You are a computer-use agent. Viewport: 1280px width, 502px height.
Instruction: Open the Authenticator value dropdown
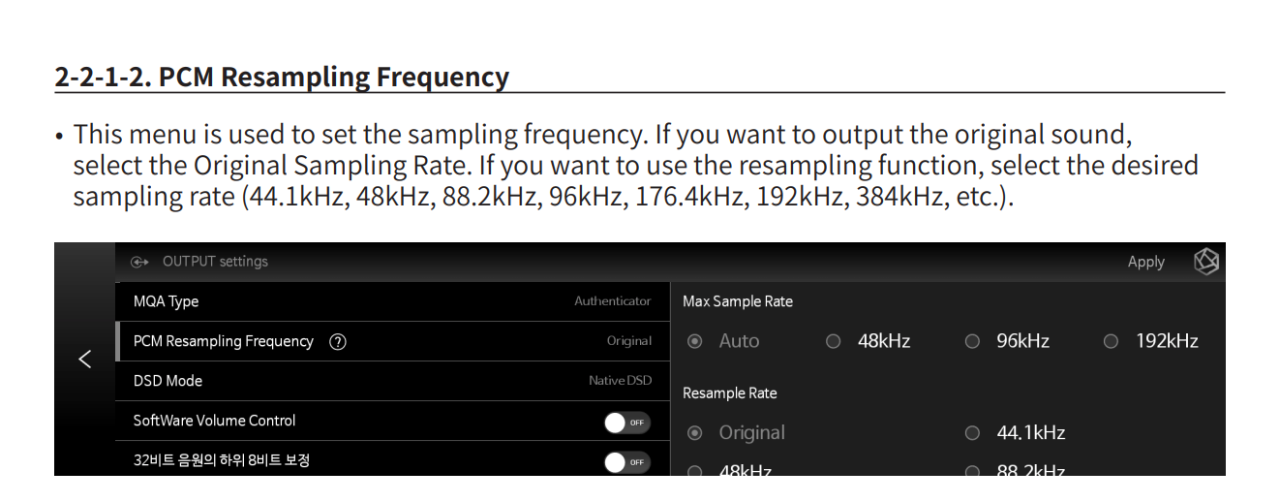pos(612,301)
